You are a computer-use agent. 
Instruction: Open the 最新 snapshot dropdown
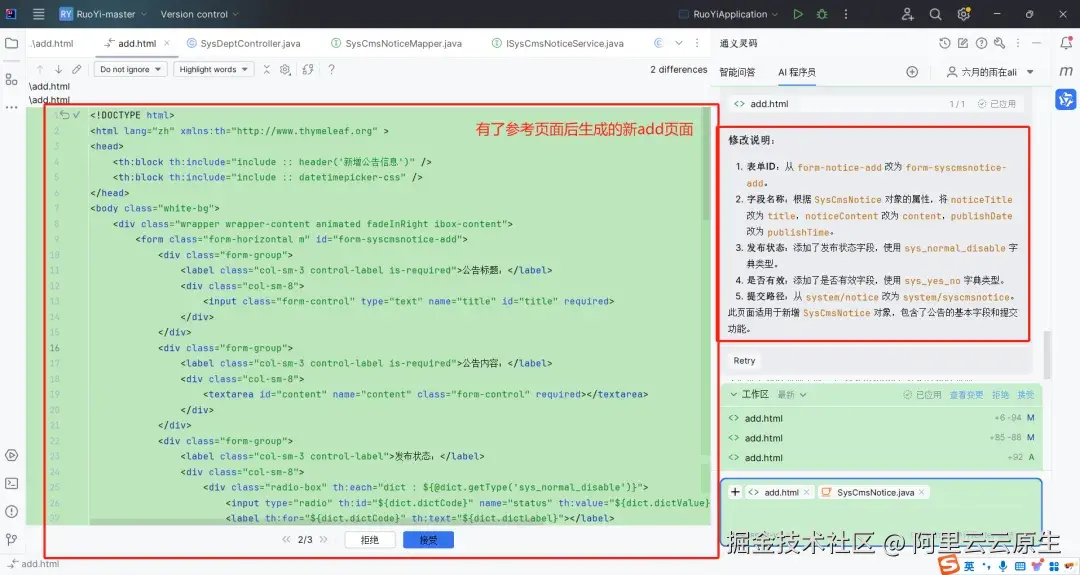791,395
